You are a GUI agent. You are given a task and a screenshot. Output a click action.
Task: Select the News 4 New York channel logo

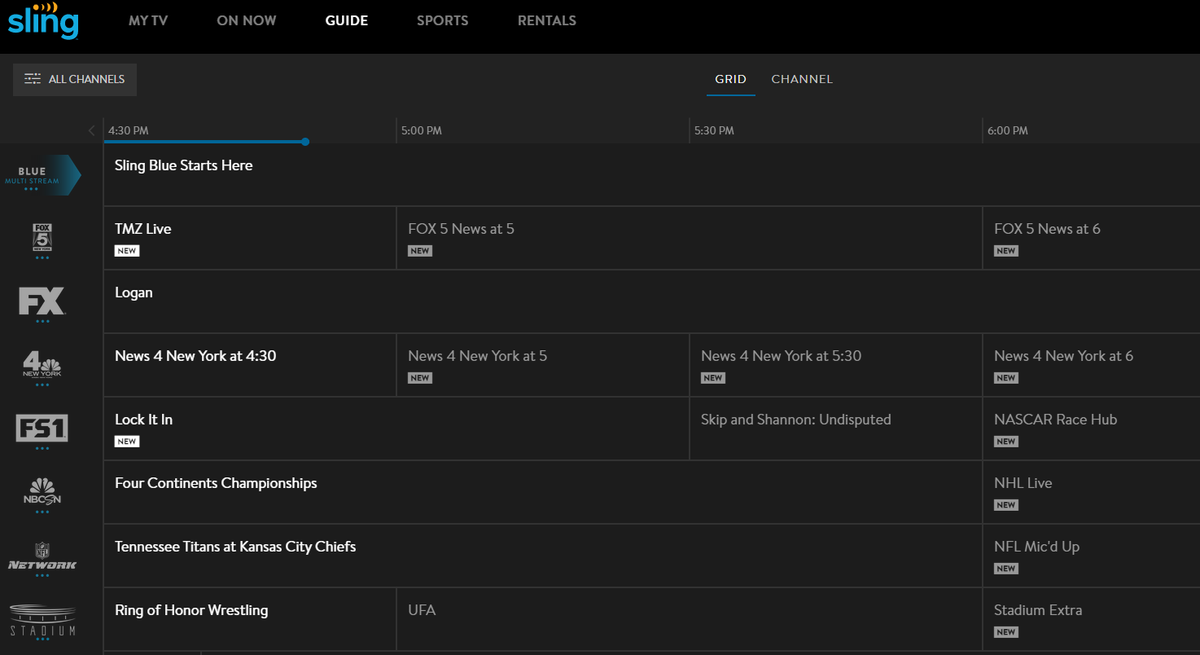point(42,364)
